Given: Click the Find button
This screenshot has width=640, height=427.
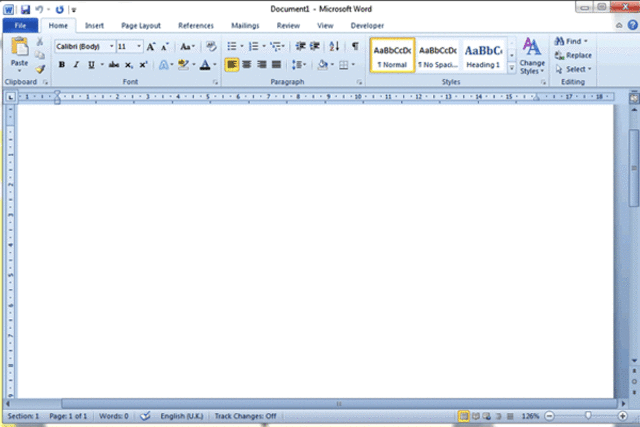Looking at the screenshot, I should 571,41.
